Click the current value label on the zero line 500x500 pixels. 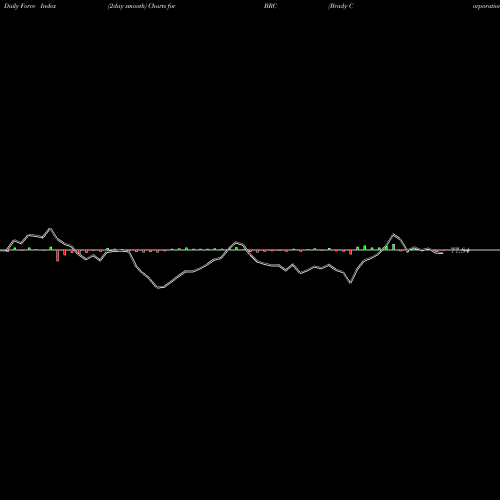(460, 250)
